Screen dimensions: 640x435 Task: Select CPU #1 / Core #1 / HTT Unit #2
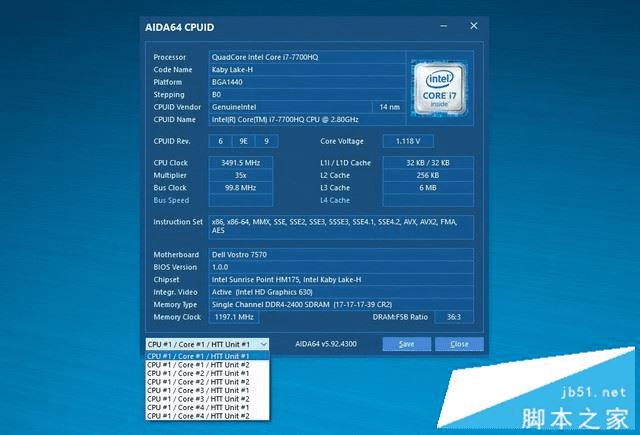207,365
